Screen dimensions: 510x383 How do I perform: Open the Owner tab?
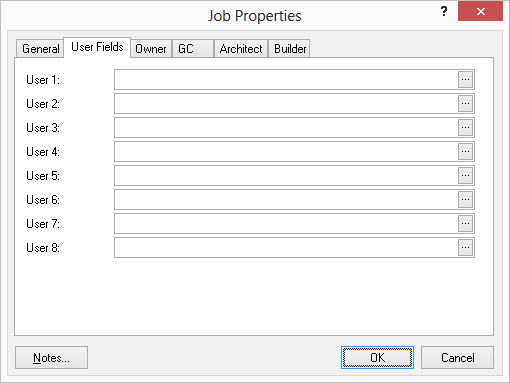(x=151, y=49)
